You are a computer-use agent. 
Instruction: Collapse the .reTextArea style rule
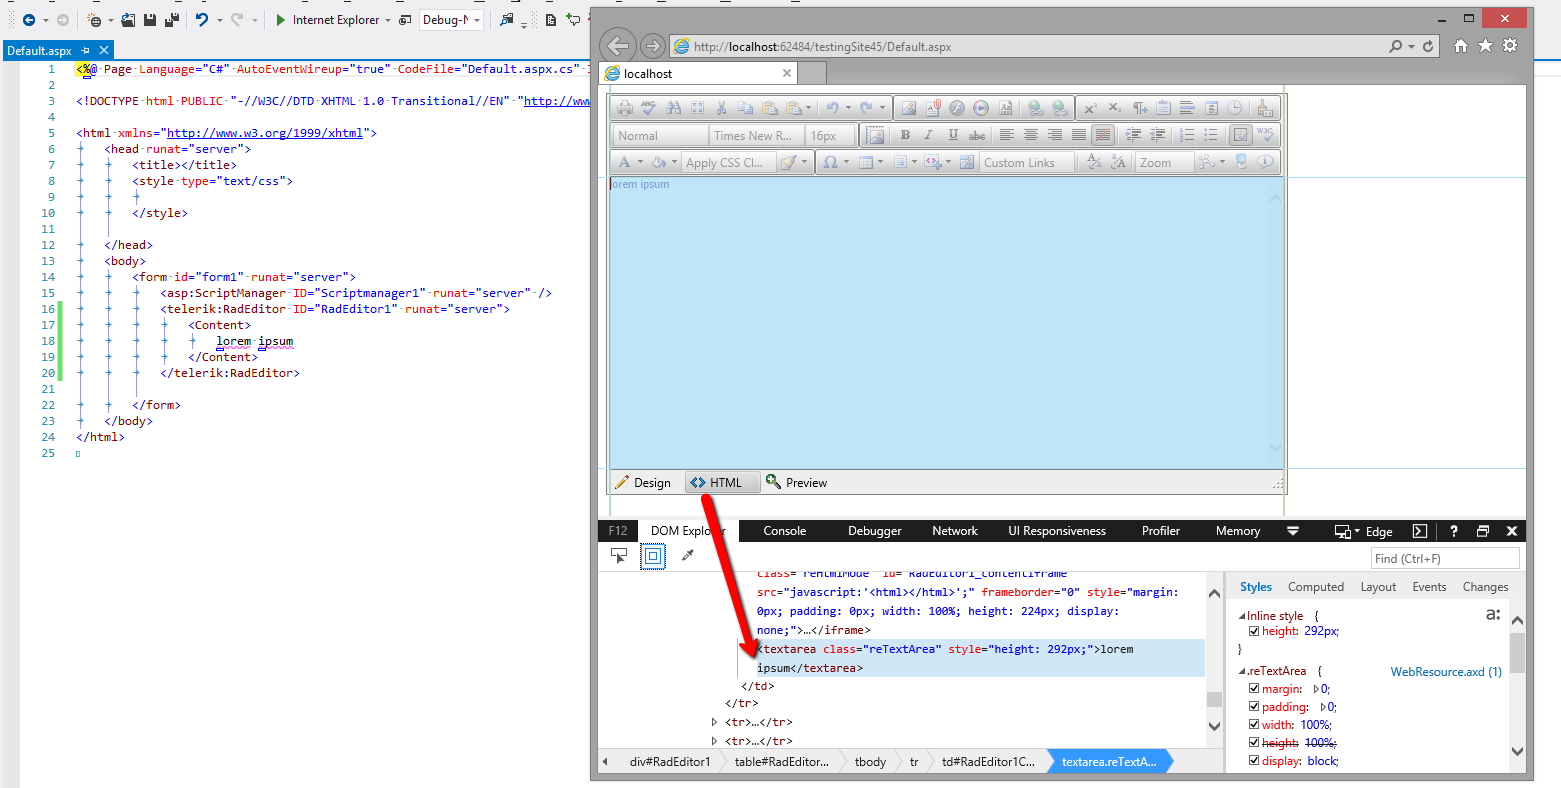tap(1242, 671)
